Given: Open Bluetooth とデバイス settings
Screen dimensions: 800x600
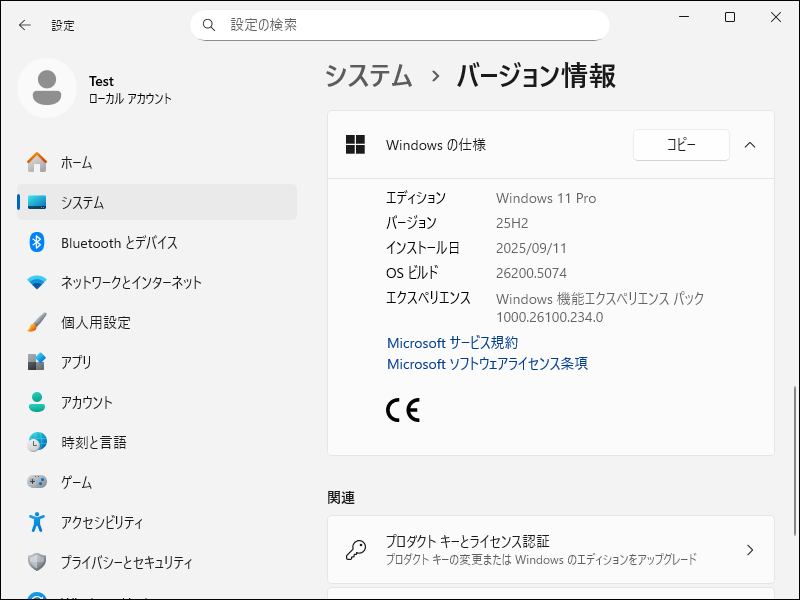Looking at the screenshot, I should tap(157, 242).
